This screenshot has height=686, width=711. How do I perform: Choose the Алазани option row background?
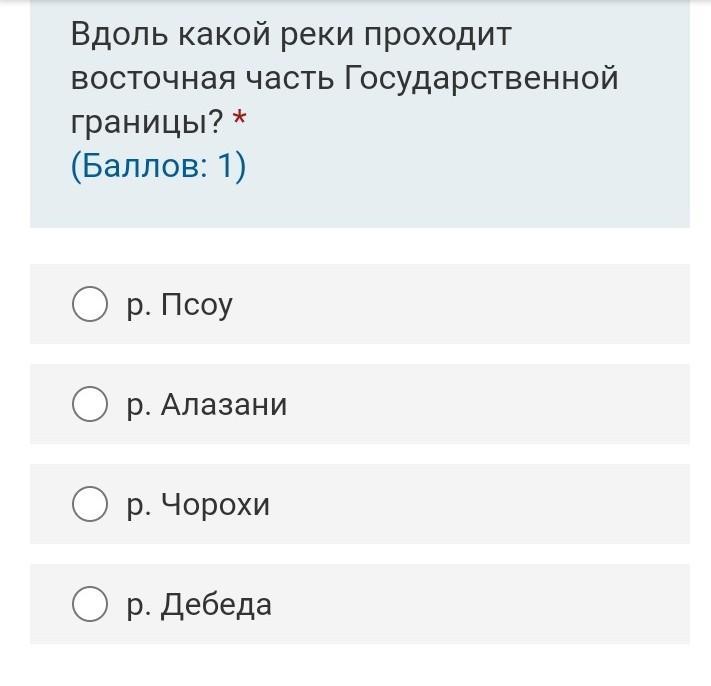(360, 404)
